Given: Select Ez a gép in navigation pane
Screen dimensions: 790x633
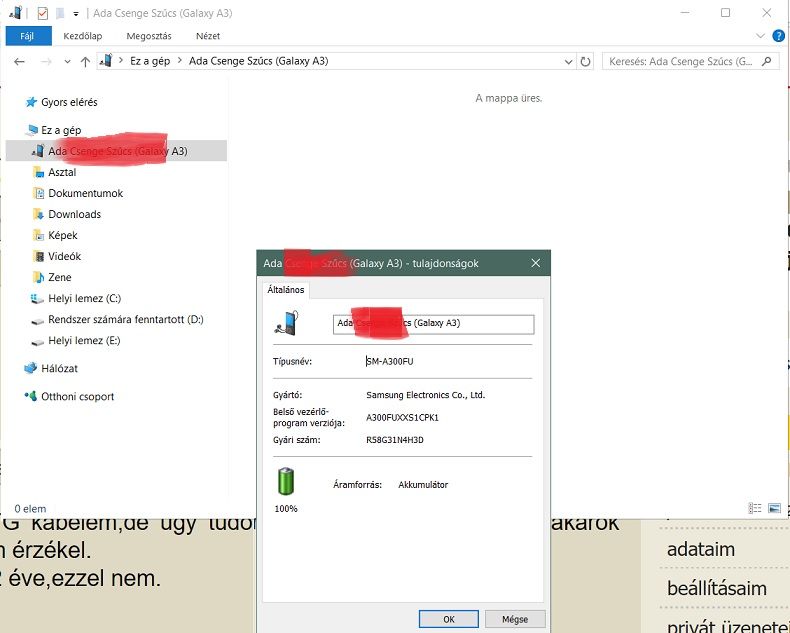Looking at the screenshot, I should click(61, 130).
